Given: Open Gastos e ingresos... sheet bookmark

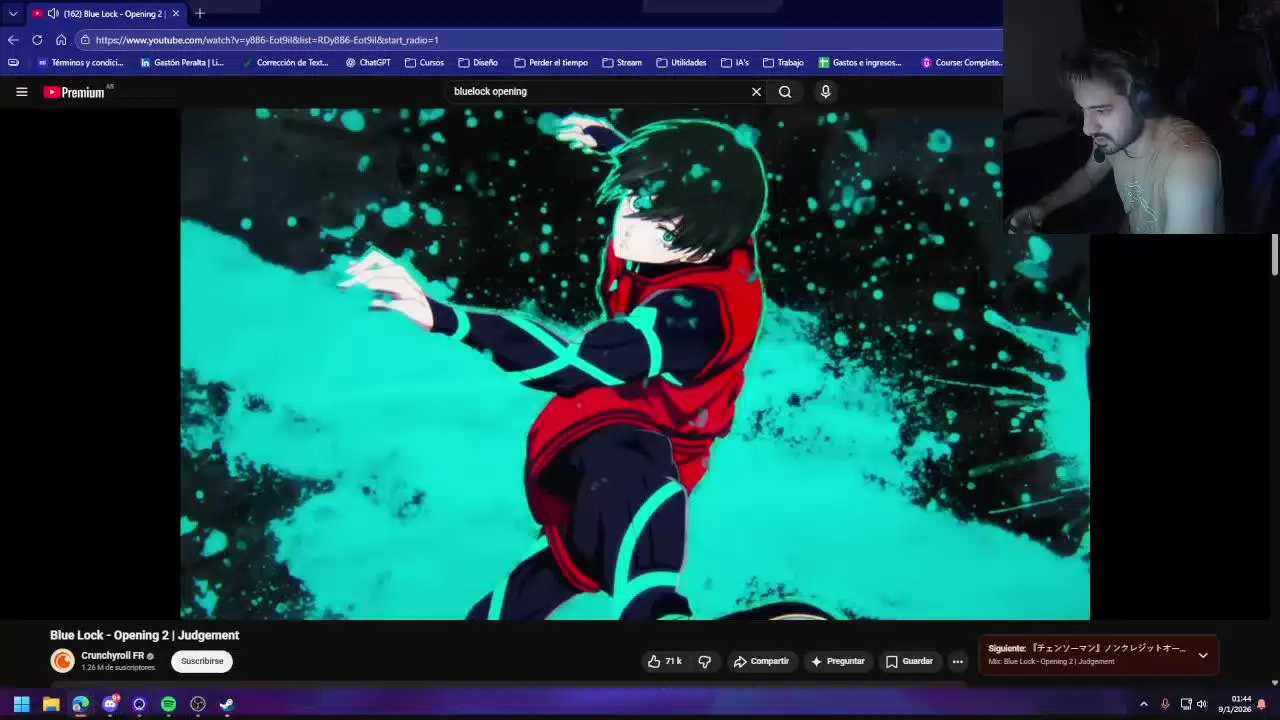Looking at the screenshot, I should coord(860,63).
